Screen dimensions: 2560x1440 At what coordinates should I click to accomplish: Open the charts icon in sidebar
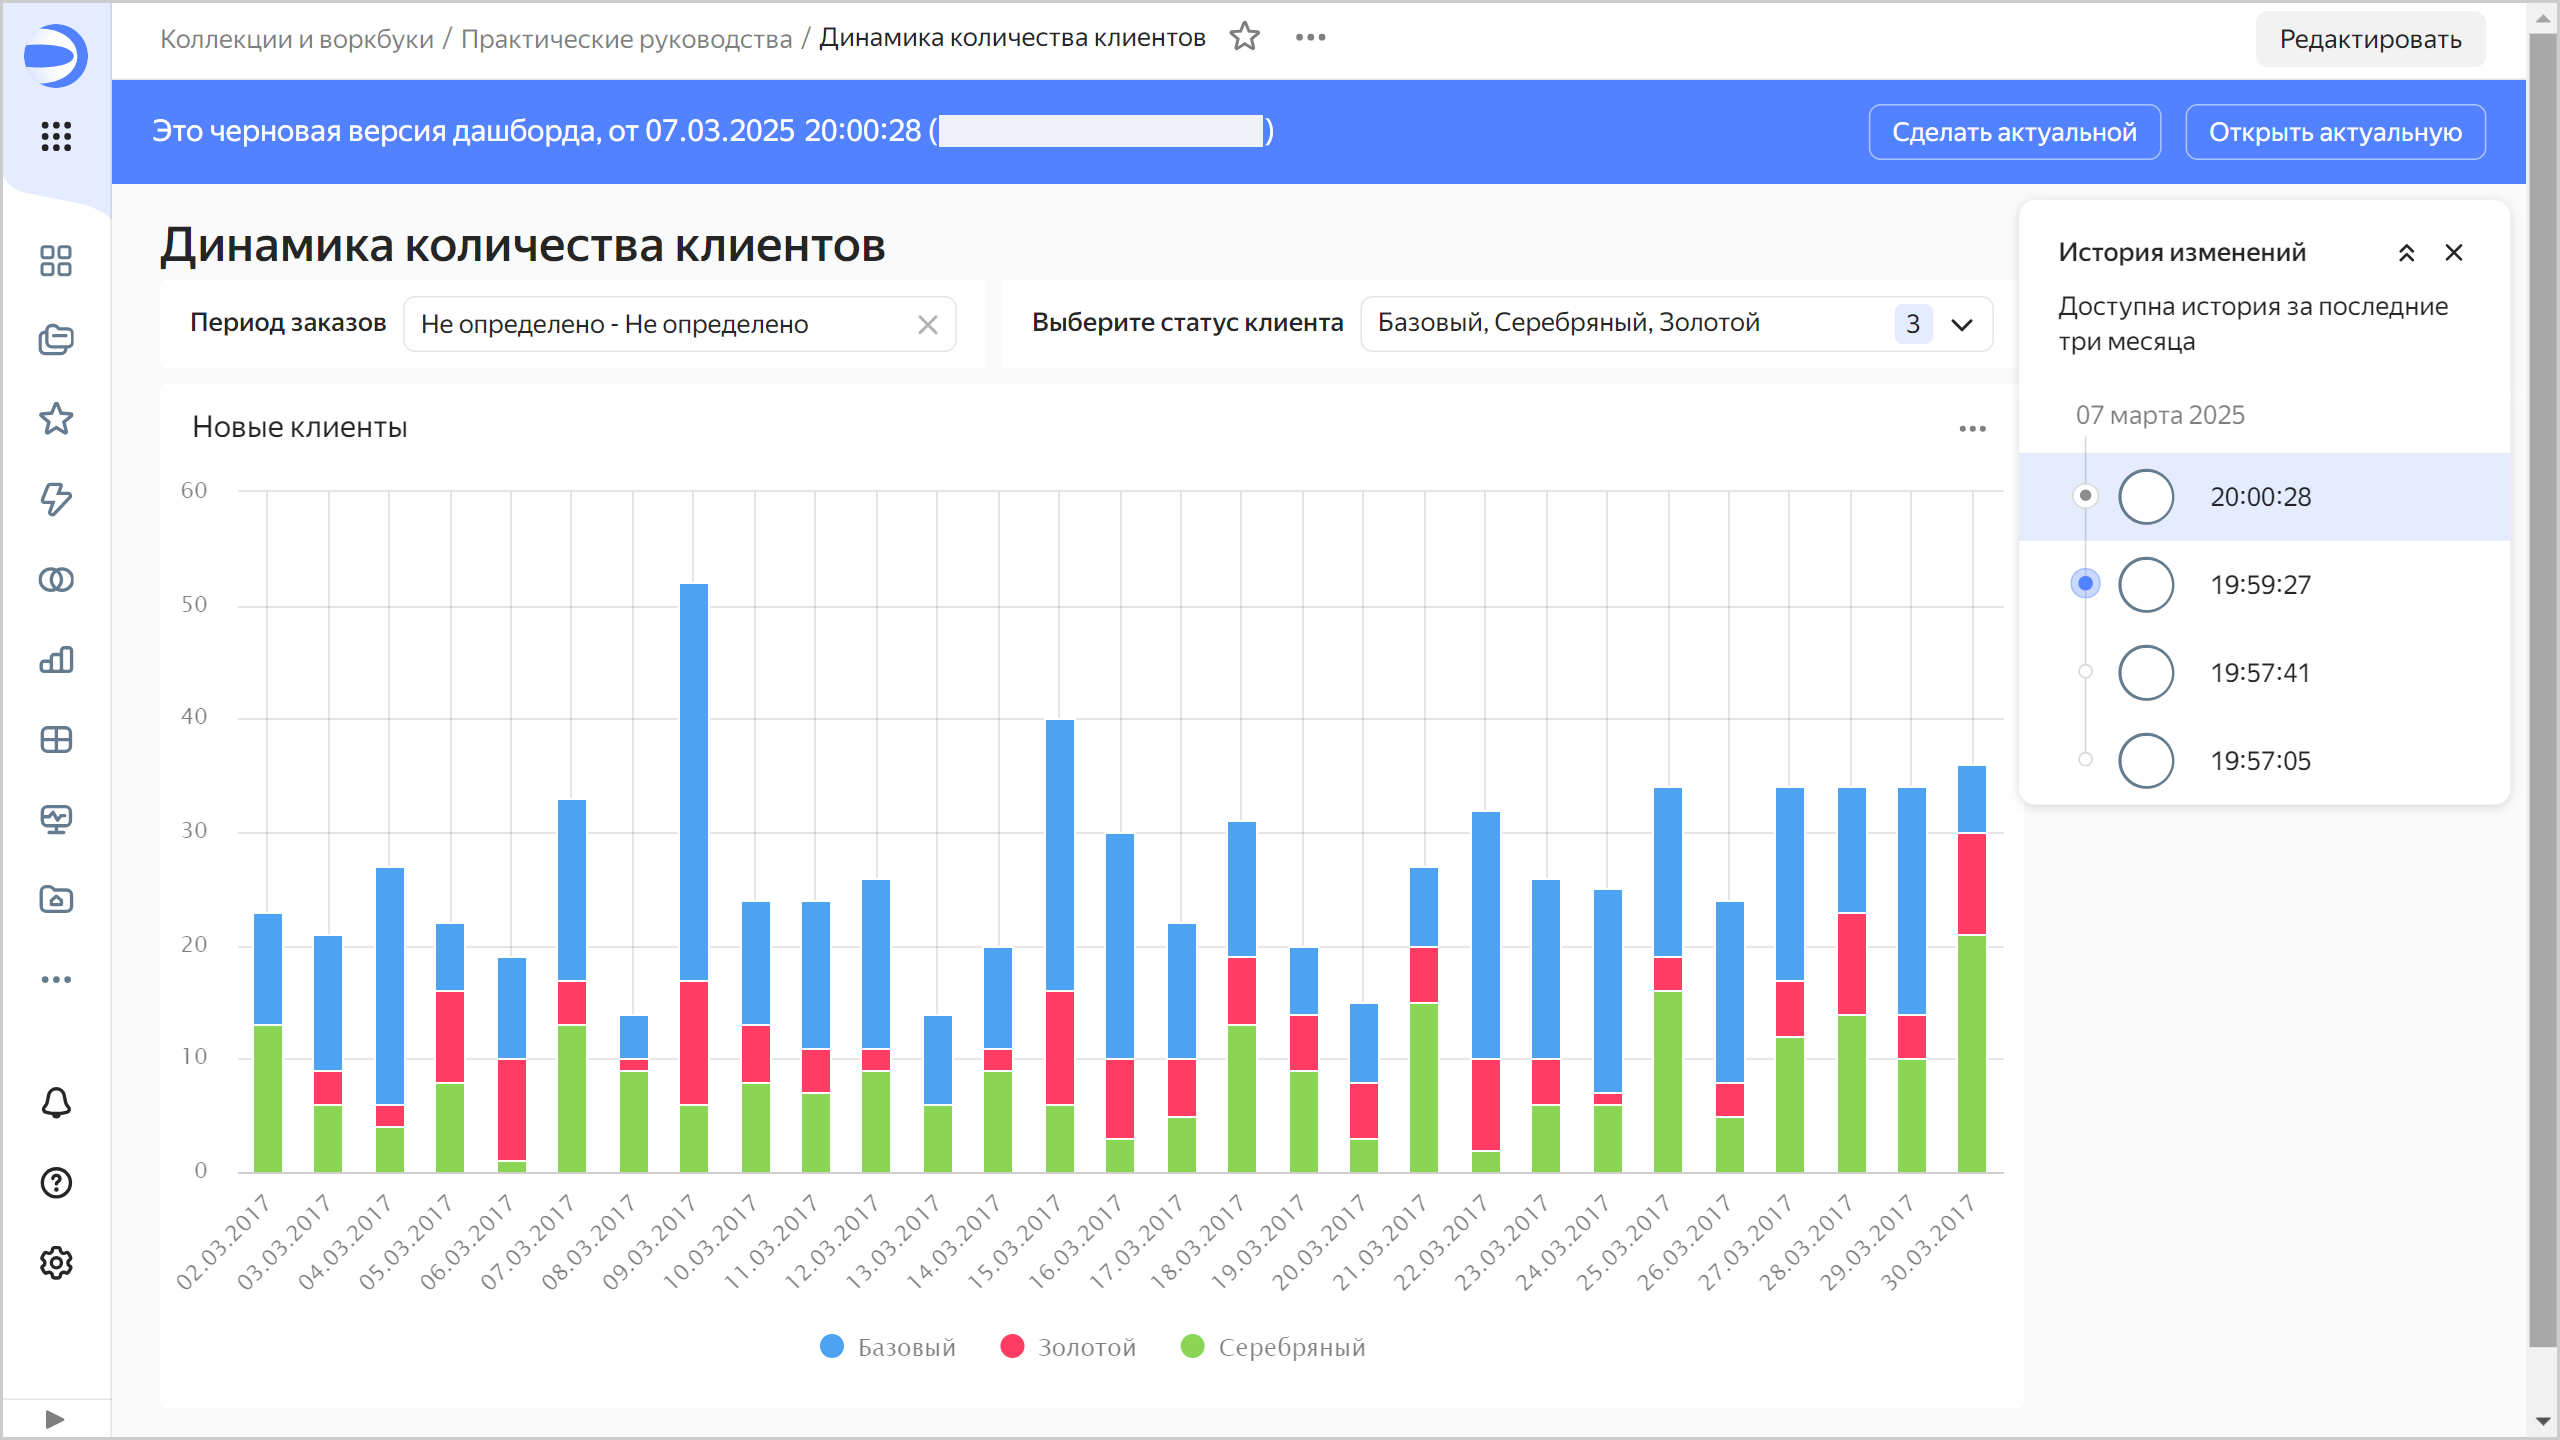(x=56, y=660)
